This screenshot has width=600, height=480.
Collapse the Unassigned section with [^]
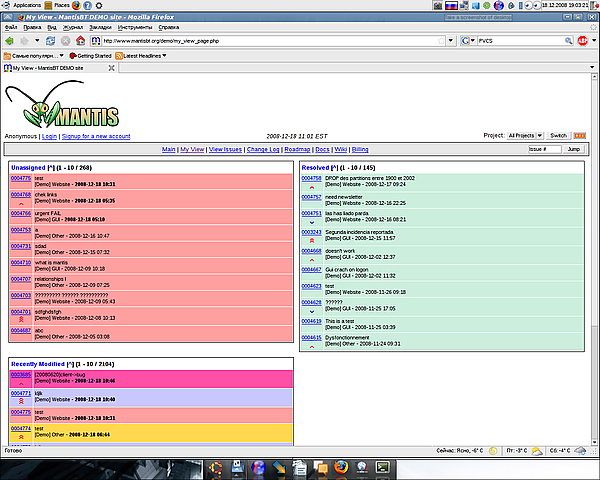click(x=51, y=168)
